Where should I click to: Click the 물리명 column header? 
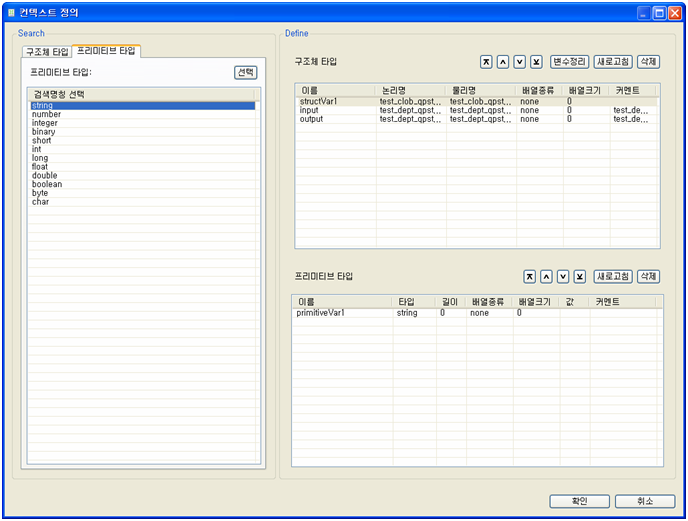481,91
